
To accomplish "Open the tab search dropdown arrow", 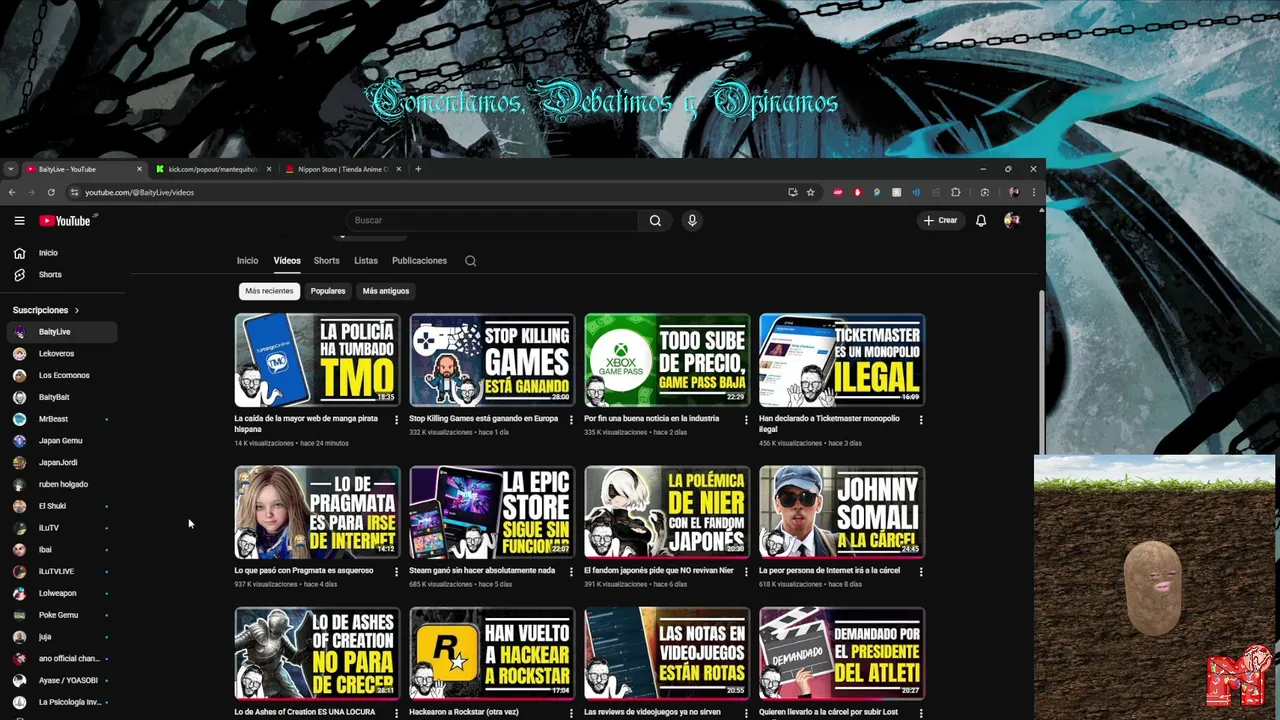I will click(x=11, y=169).
